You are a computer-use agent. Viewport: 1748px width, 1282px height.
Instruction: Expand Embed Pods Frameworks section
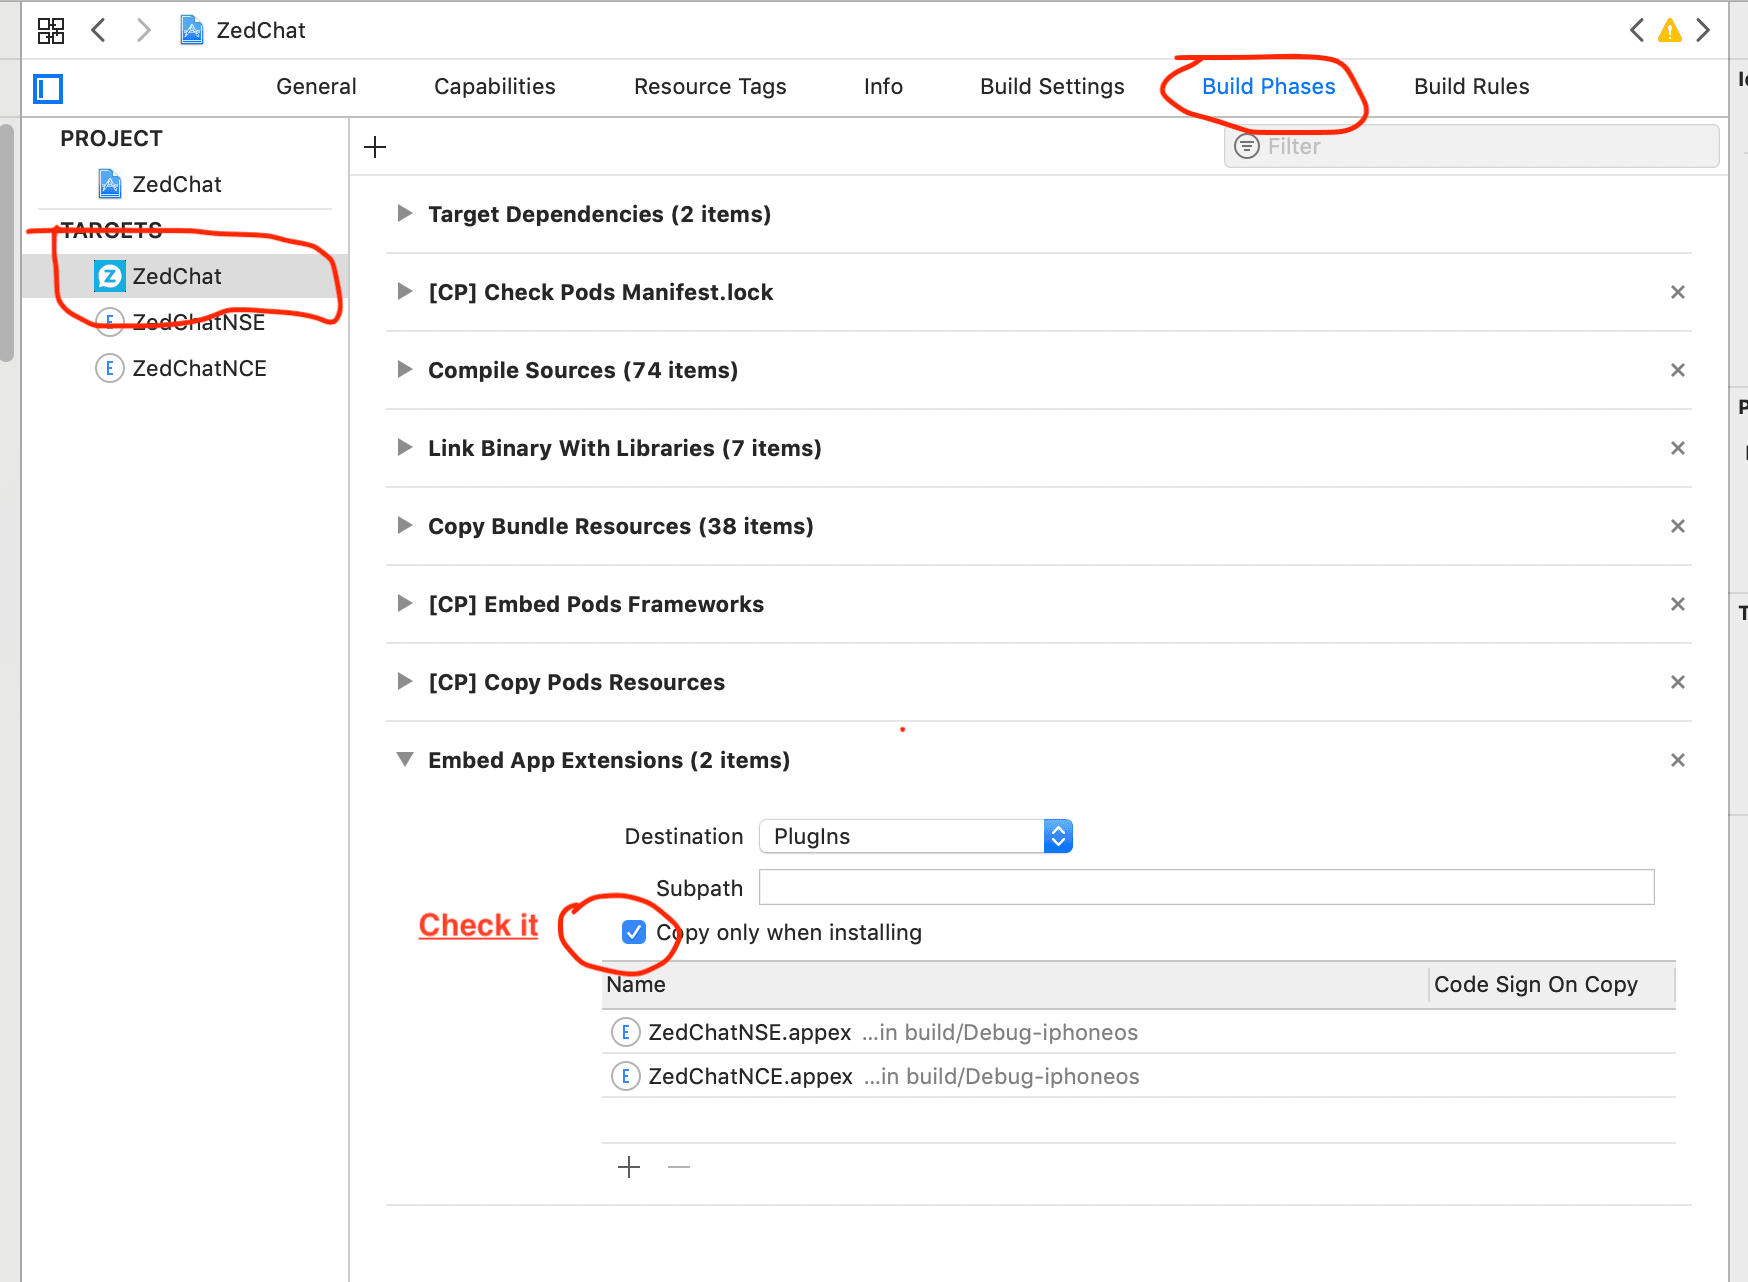405,603
